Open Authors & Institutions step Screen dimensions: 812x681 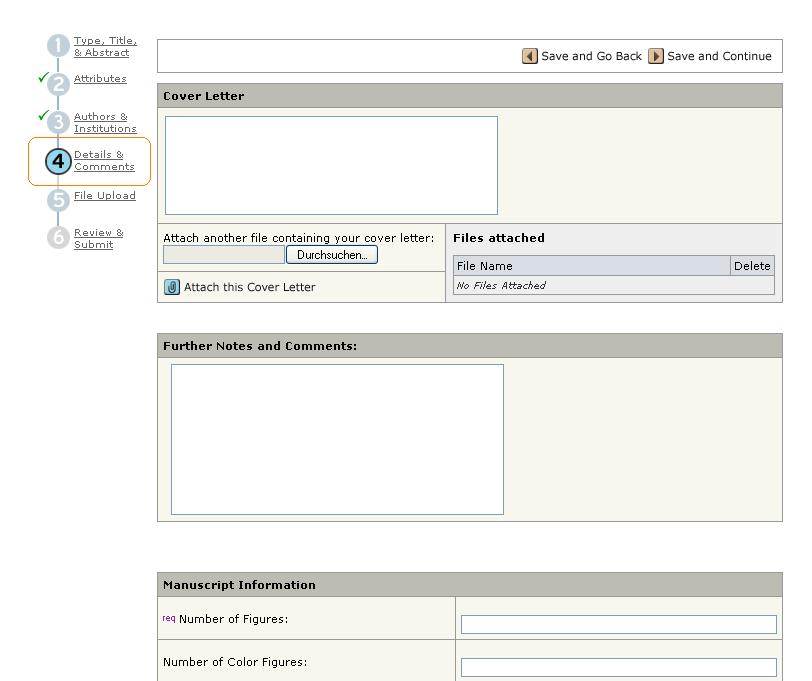click(104, 123)
